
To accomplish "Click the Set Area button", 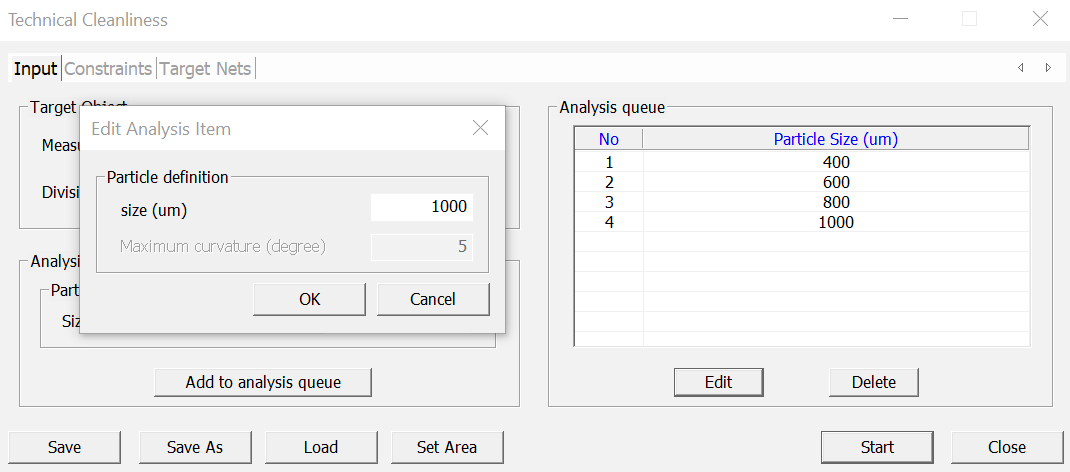I will point(446,447).
